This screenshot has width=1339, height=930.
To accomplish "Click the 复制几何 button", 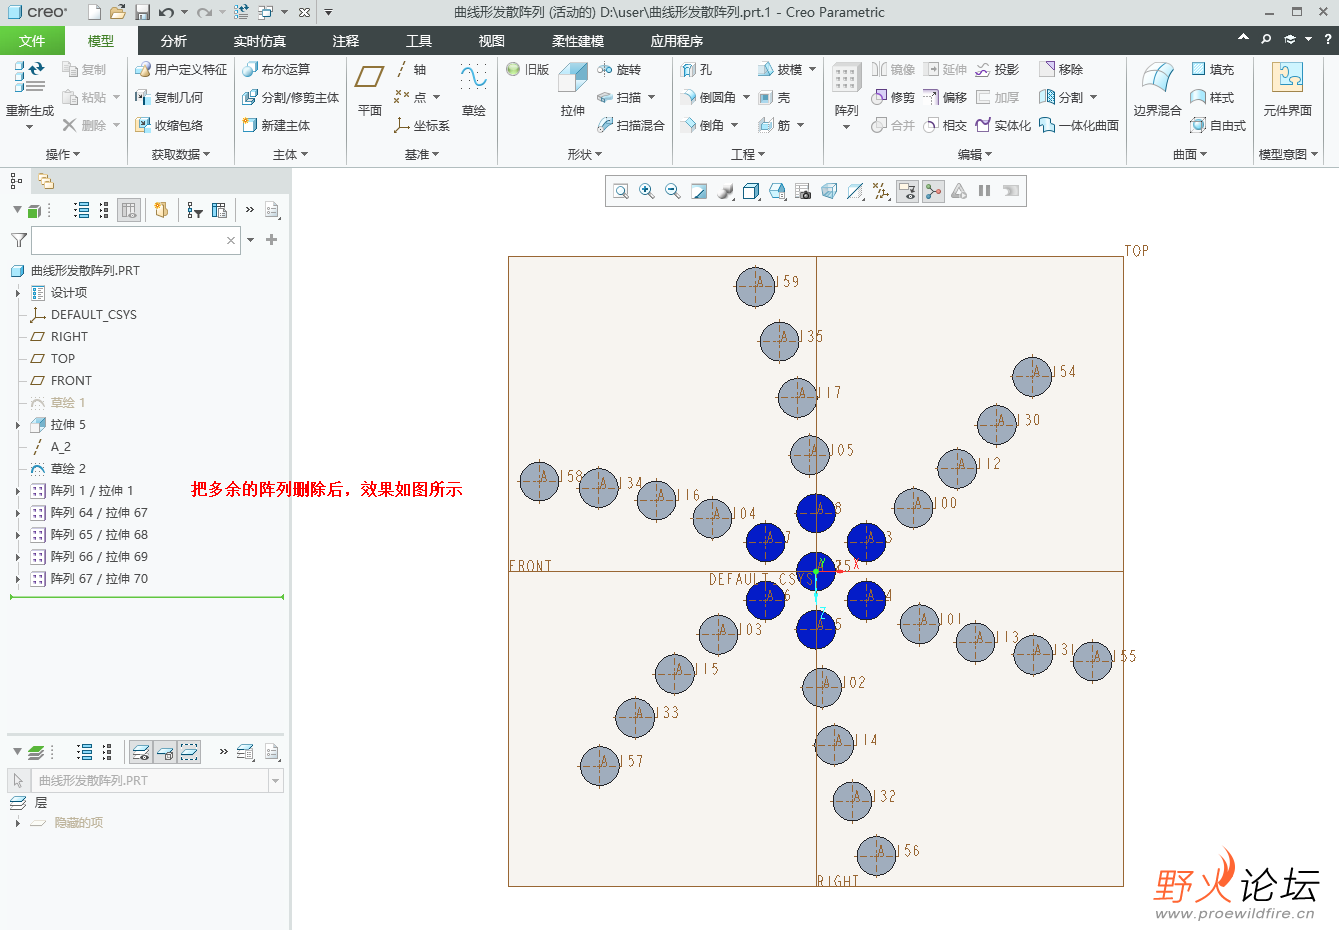I will [x=169, y=97].
